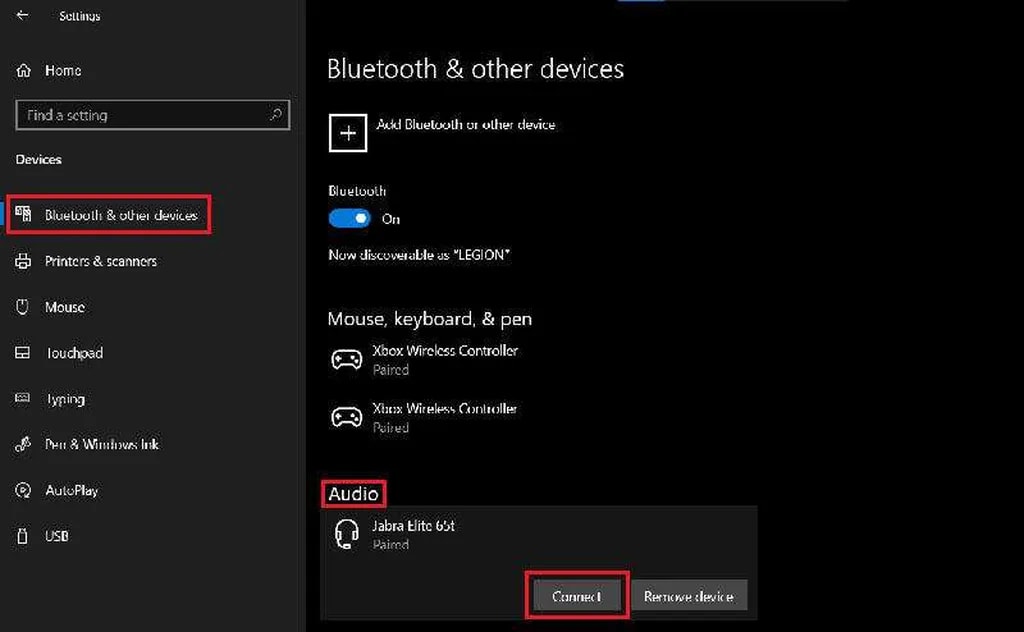Click Add Bluetooth or other device text
This screenshot has height=632, width=1024.
[x=465, y=125]
